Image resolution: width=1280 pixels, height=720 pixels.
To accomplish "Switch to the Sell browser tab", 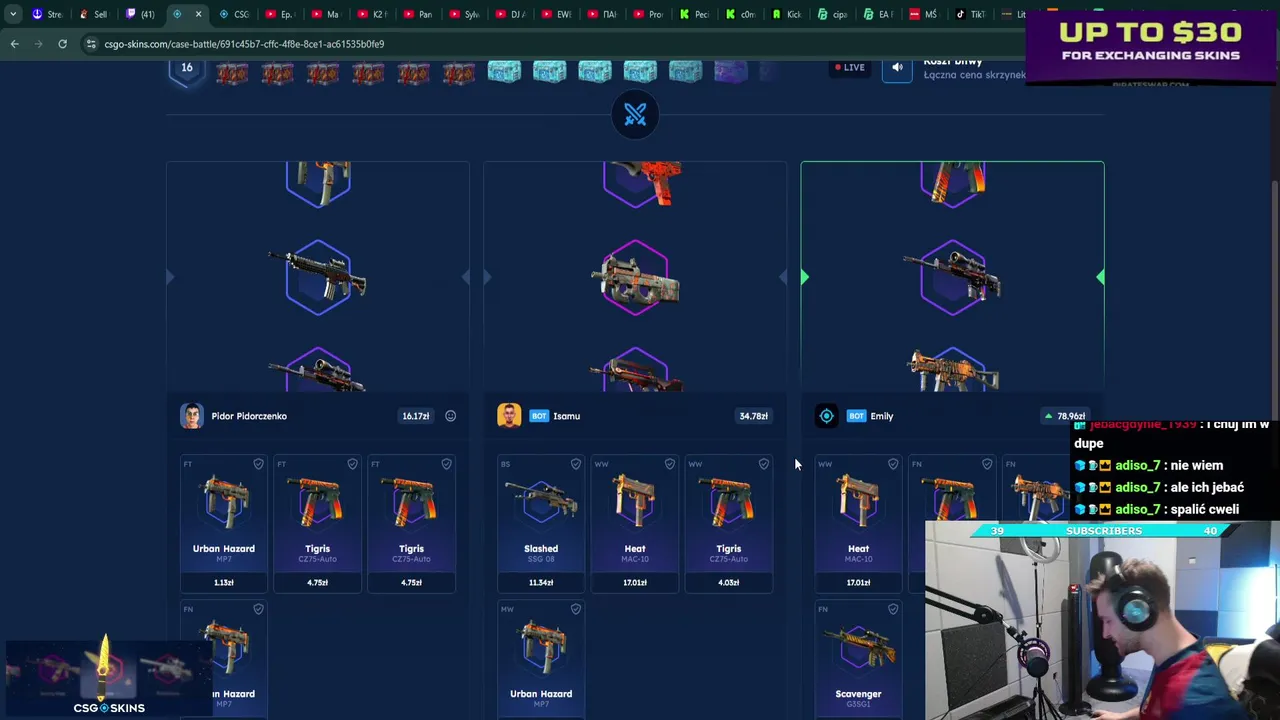I will click(93, 14).
